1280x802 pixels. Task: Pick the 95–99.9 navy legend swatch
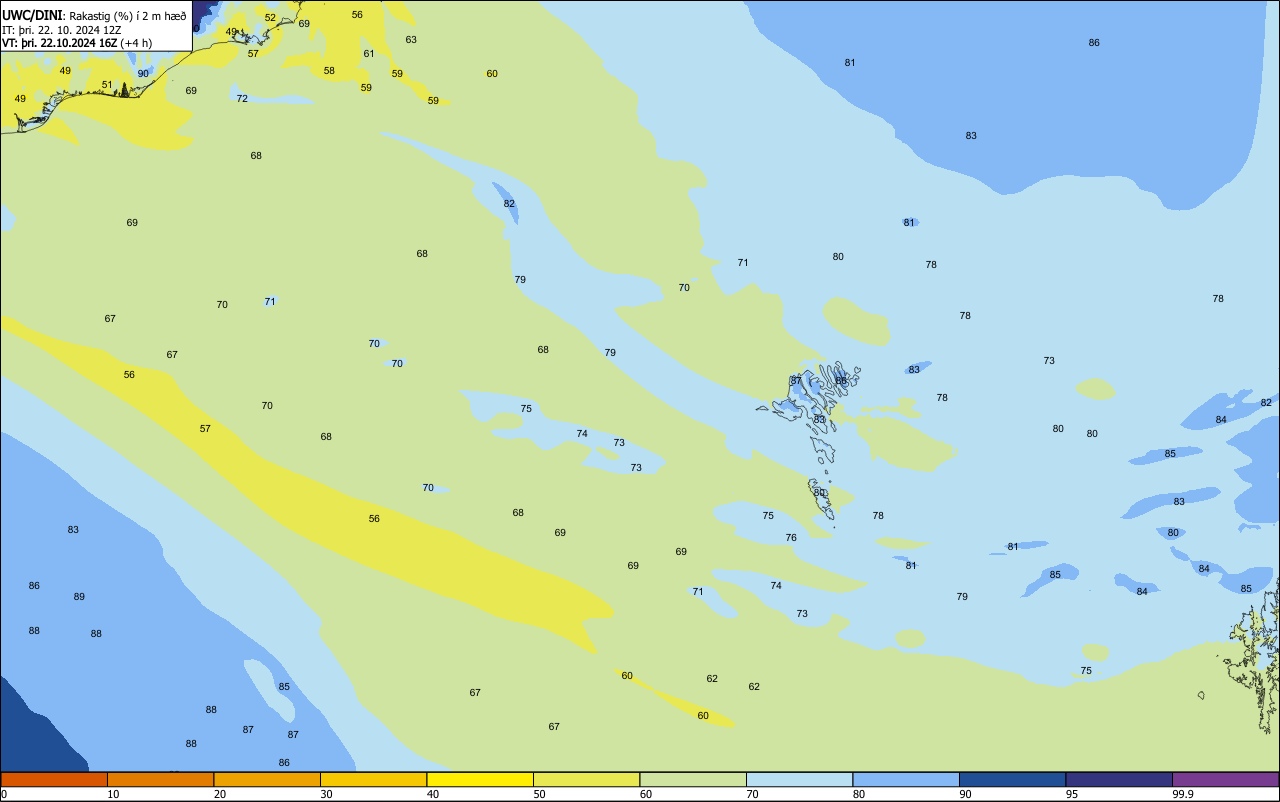[1119, 779]
